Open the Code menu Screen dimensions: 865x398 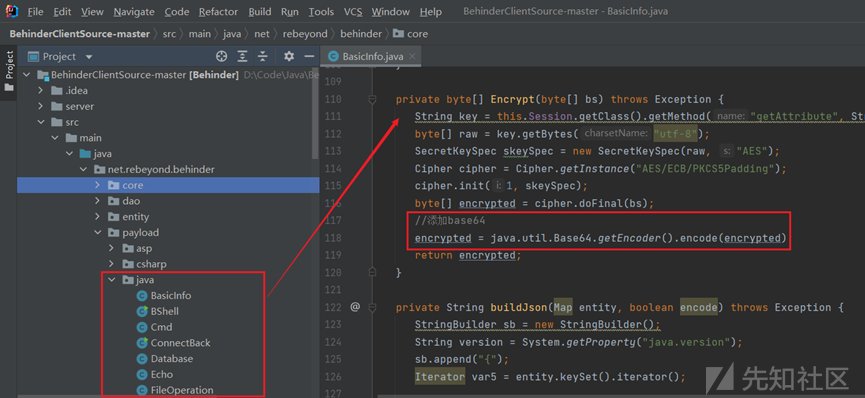(177, 12)
